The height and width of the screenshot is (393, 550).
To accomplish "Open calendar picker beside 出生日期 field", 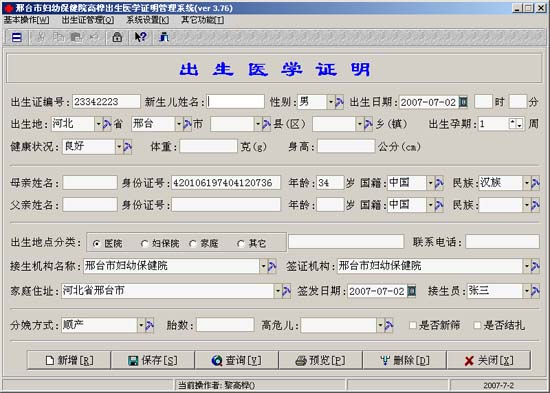I will coord(463,102).
